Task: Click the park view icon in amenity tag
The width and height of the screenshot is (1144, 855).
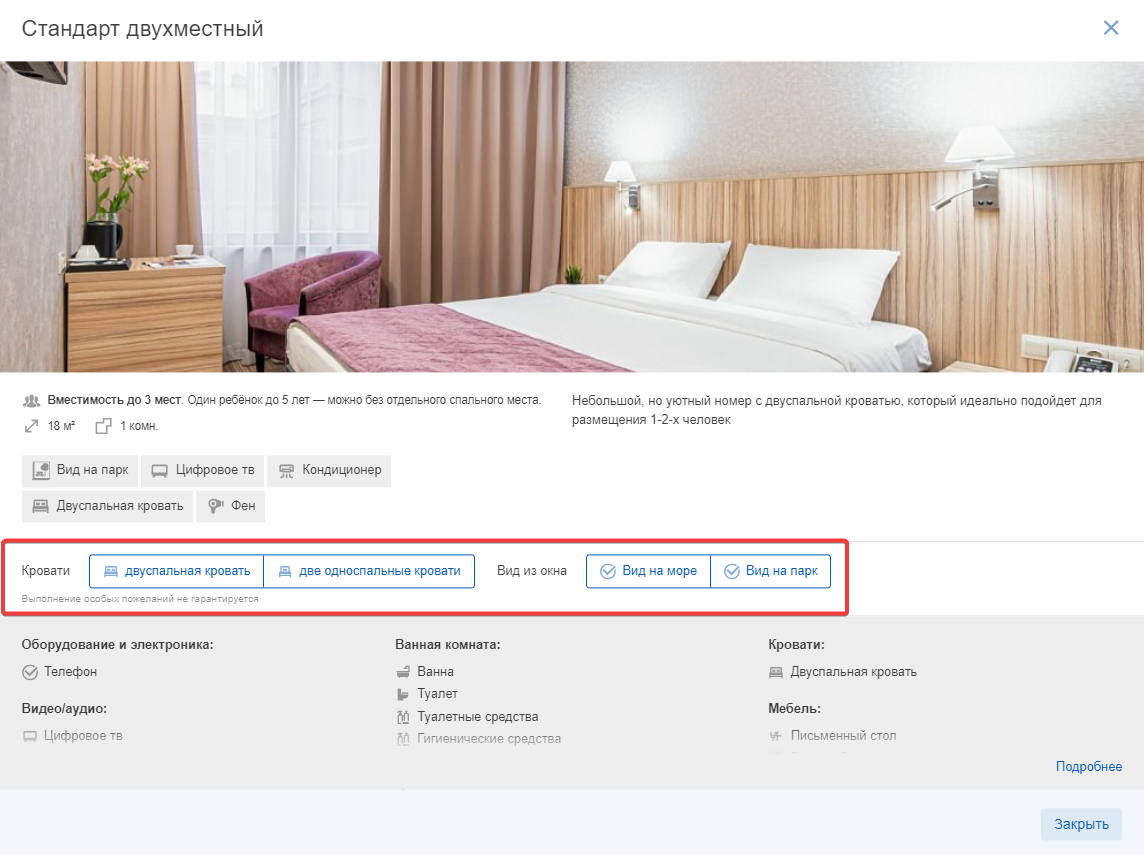Action: pos(41,471)
